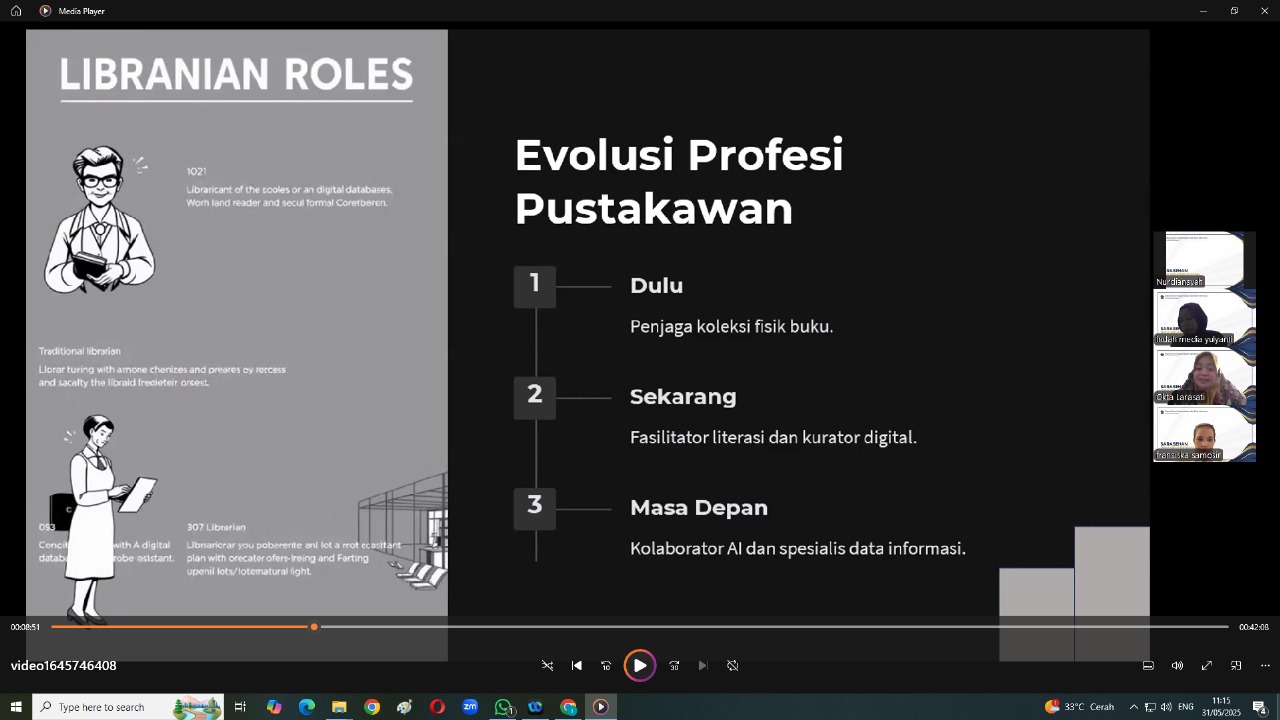Click the video seek bar progress handle
Viewport: 1280px width, 720px height.
314,627
